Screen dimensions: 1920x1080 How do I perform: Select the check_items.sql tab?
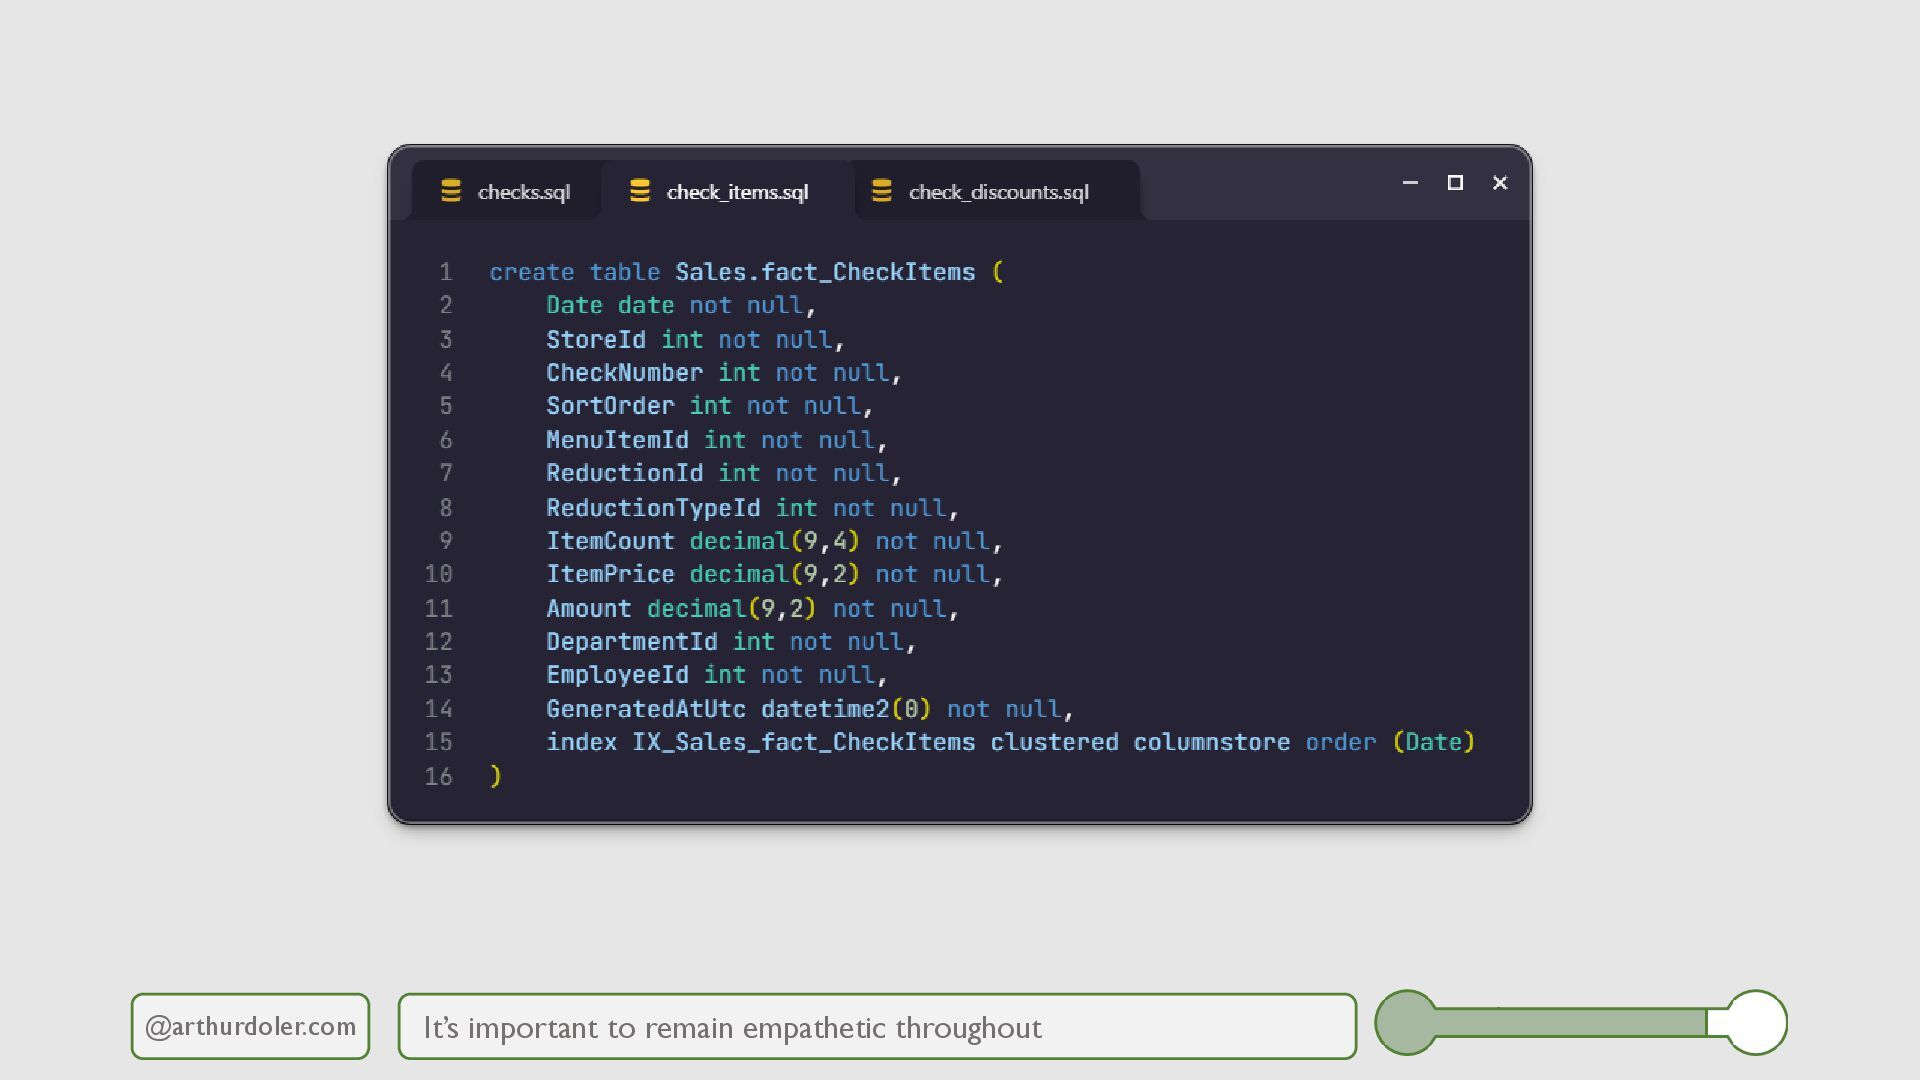point(737,192)
